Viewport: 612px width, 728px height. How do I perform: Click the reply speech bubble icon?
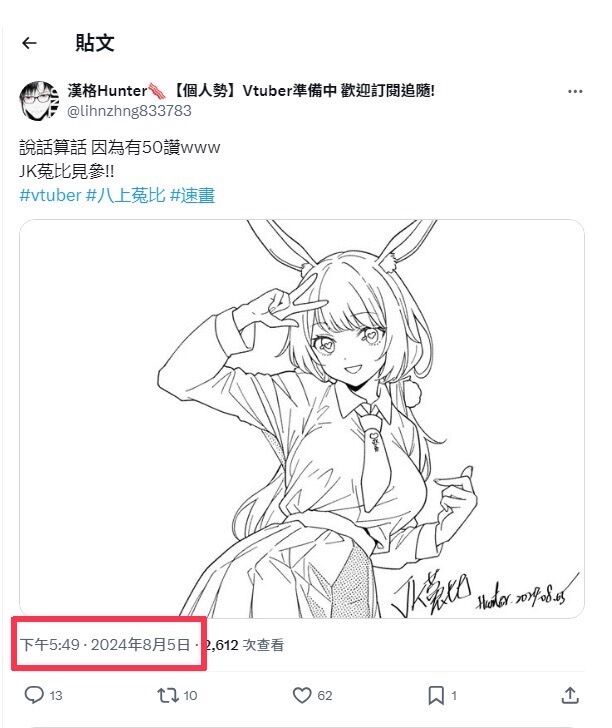[34, 695]
